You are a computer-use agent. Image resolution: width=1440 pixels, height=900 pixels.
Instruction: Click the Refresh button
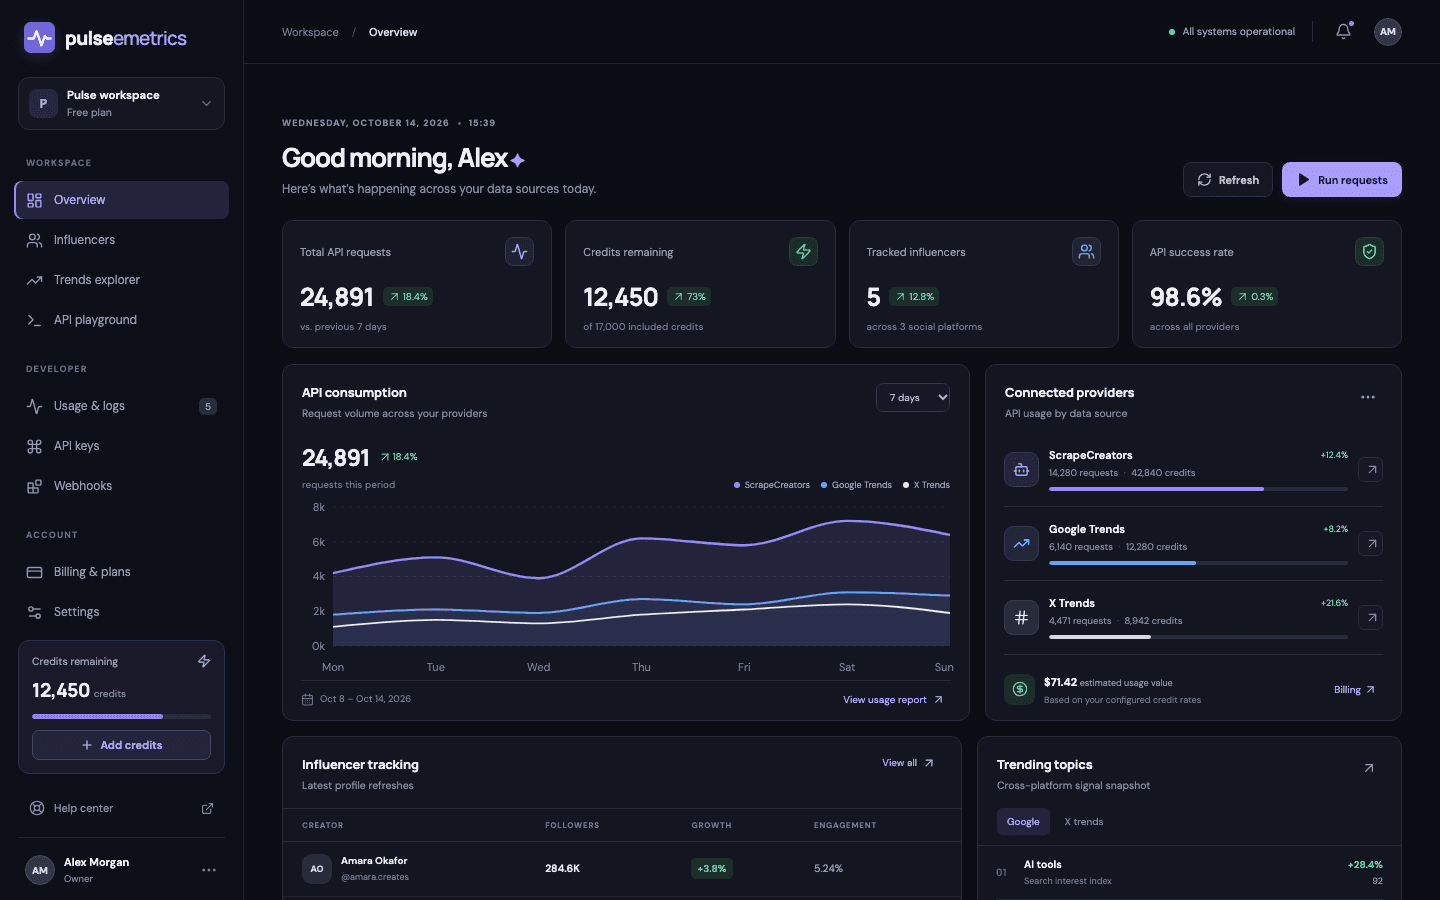[1228, 180]
